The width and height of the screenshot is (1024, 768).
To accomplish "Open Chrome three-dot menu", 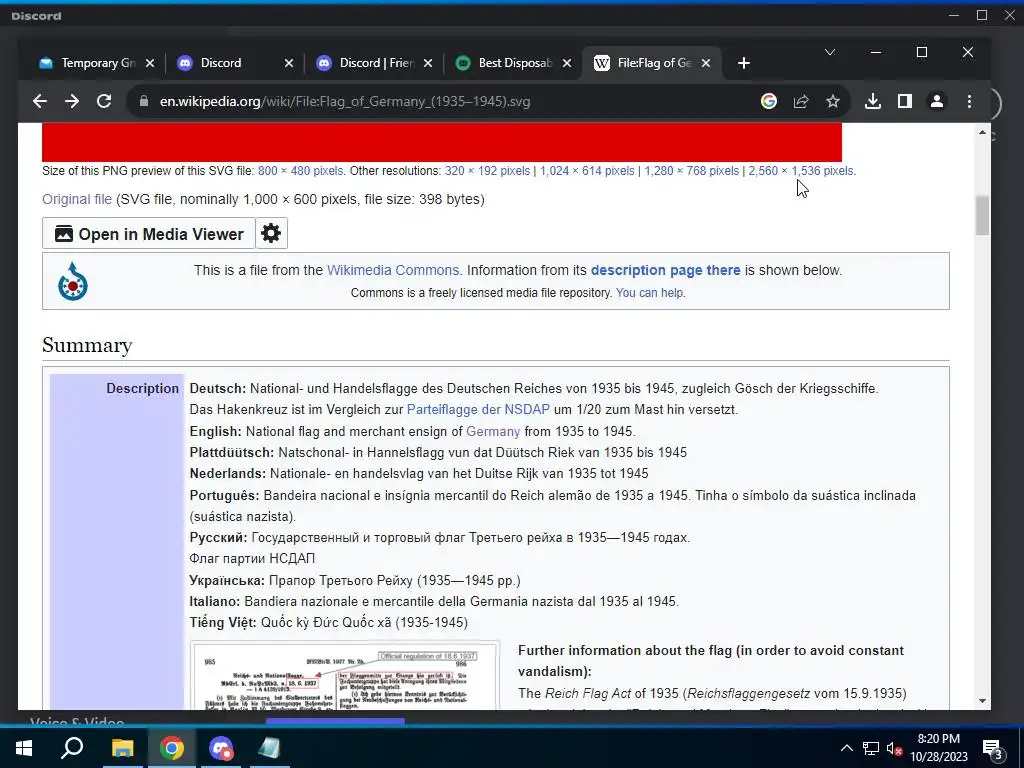I will click(969, 101).
